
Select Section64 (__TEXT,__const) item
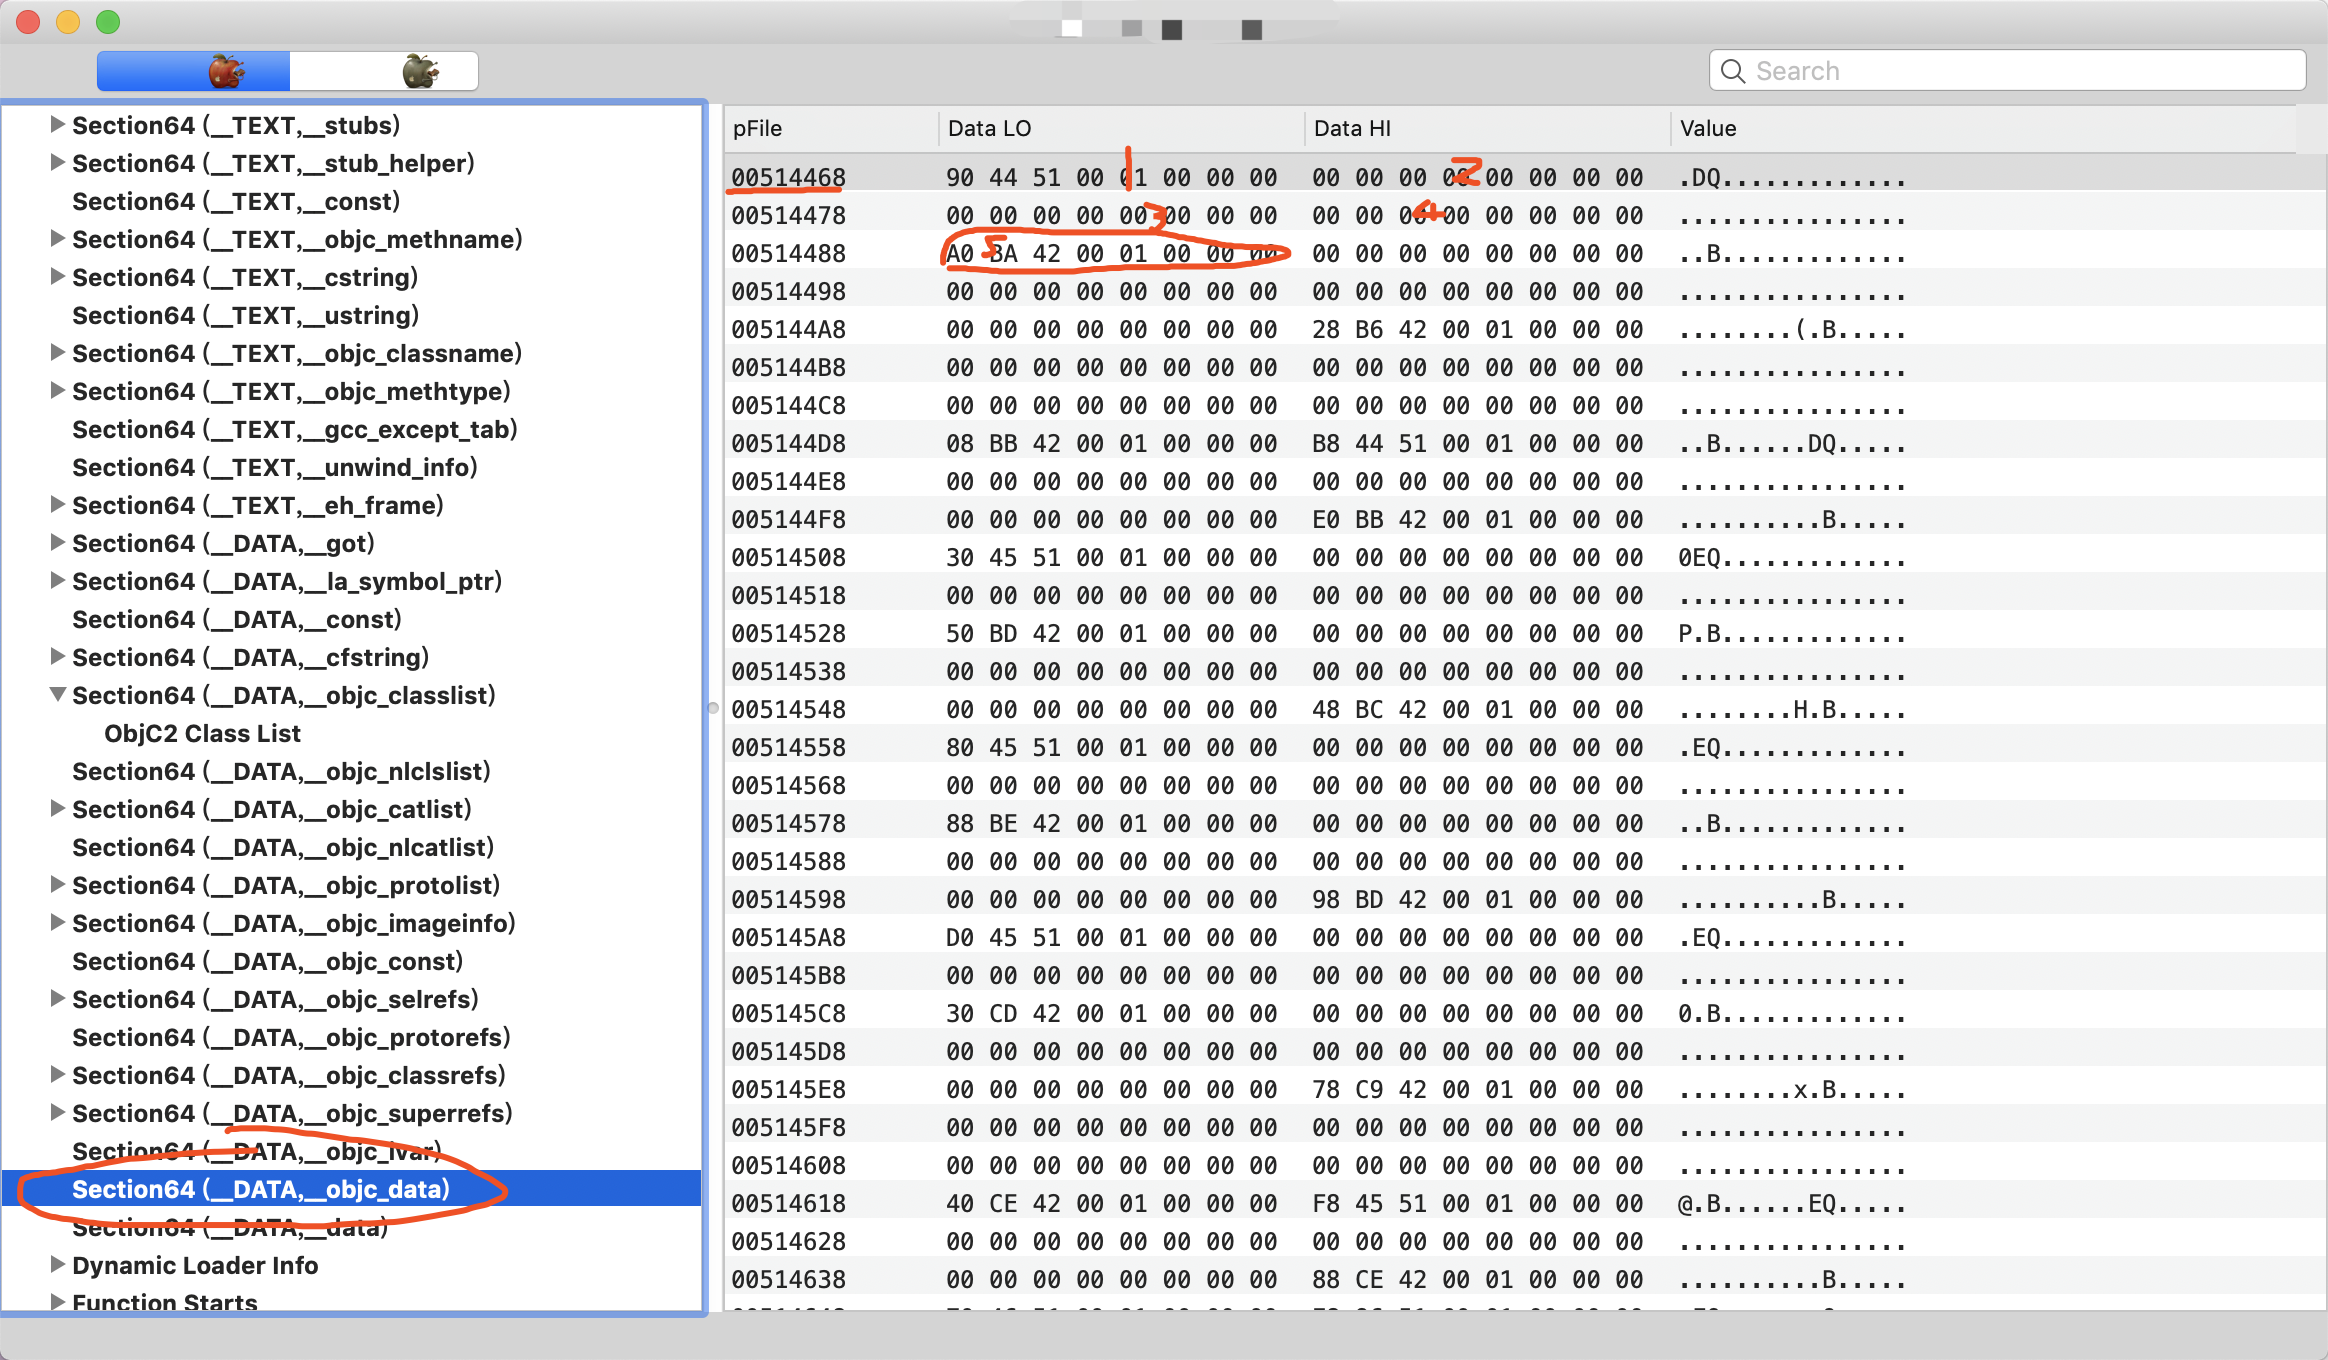pyautogui.click(x=236, y=201)
